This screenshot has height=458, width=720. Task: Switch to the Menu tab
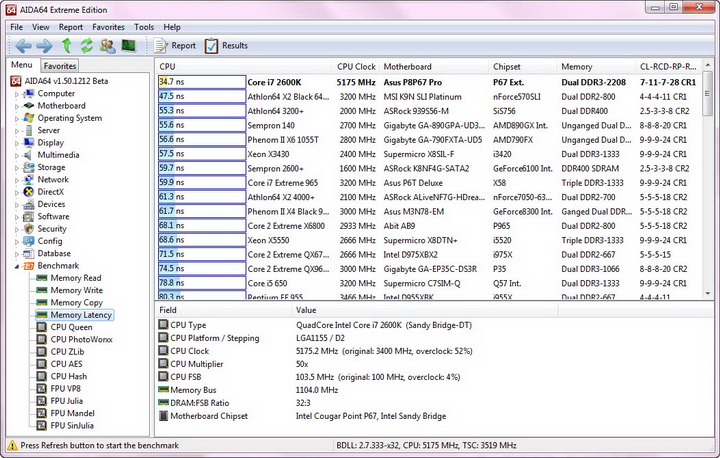22,65
